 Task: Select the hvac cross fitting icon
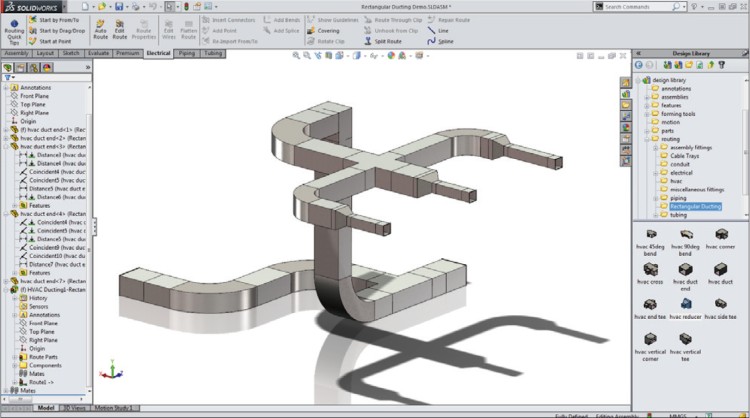(x=651, y=271)
